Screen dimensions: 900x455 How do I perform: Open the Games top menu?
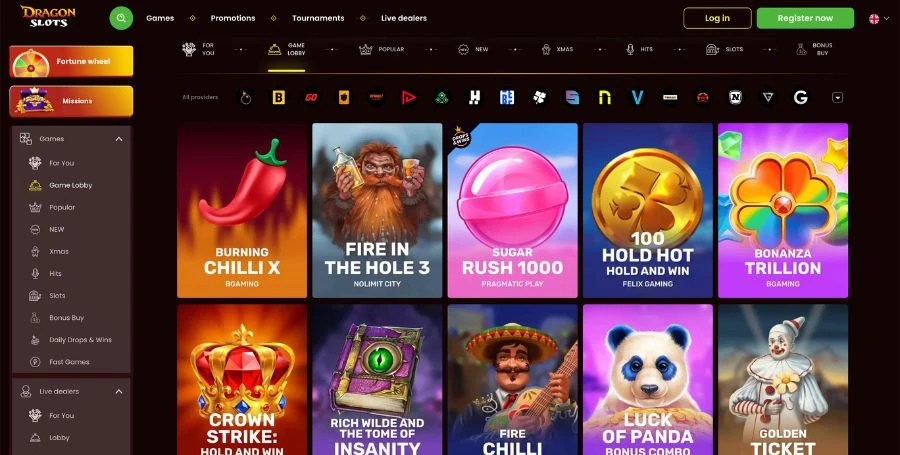coord(160,18)
